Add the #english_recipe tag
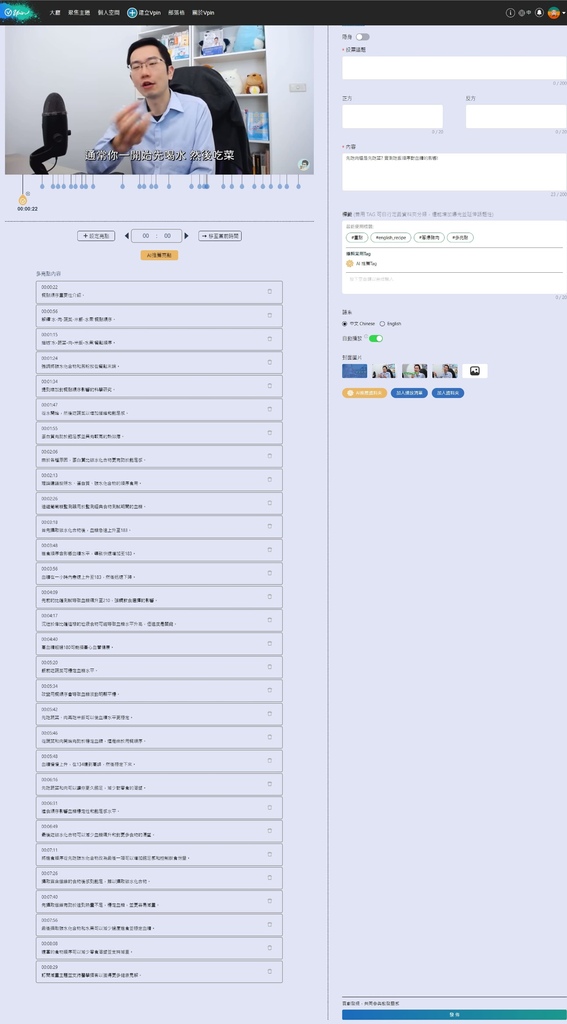This screenshot has height=1024, width=567. [x=391, y=238]
